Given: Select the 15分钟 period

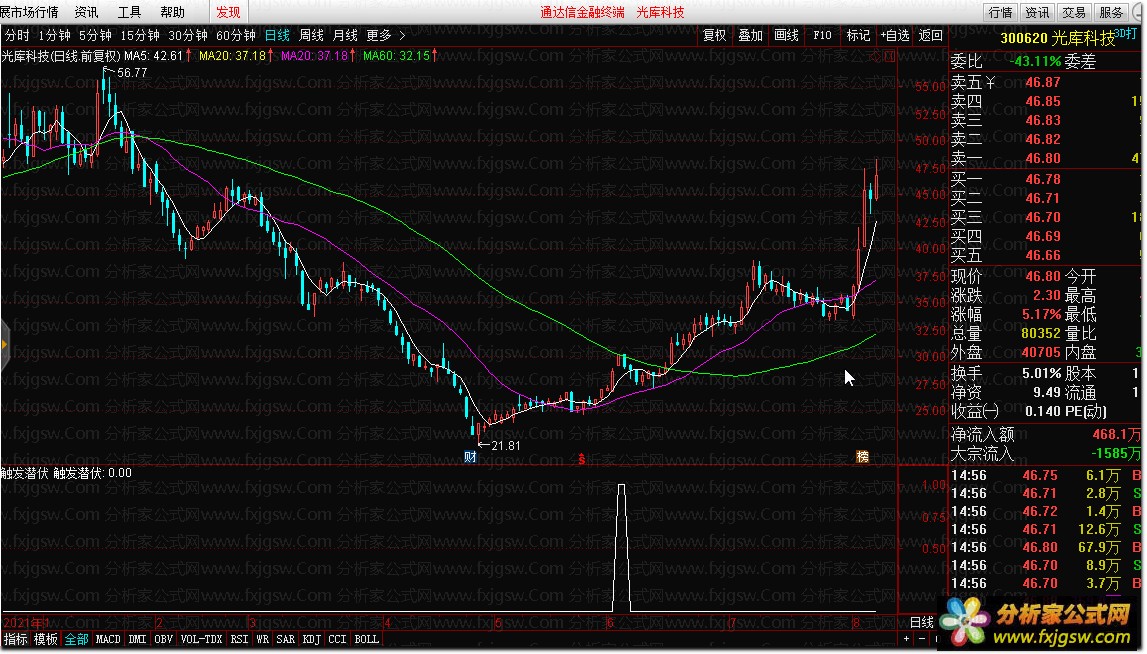Looking at the screenshot, I should pos(140,35).
